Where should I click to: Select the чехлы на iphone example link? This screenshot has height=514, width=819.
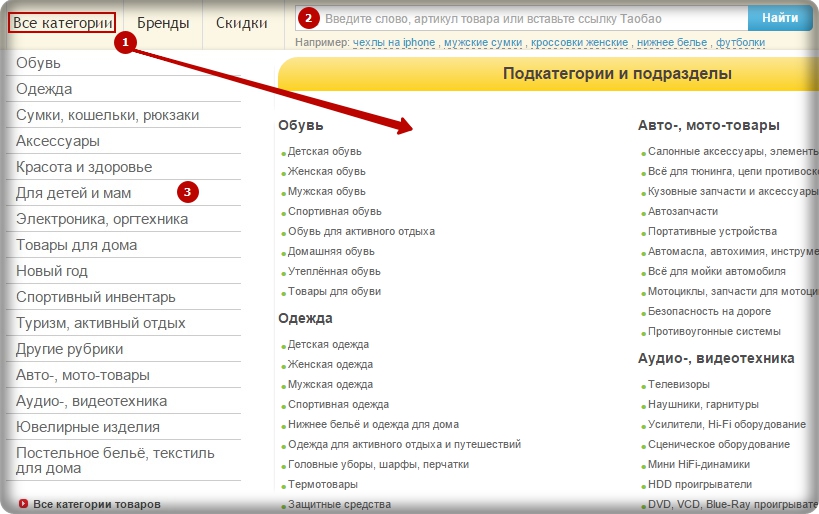(x=394, y=42)
